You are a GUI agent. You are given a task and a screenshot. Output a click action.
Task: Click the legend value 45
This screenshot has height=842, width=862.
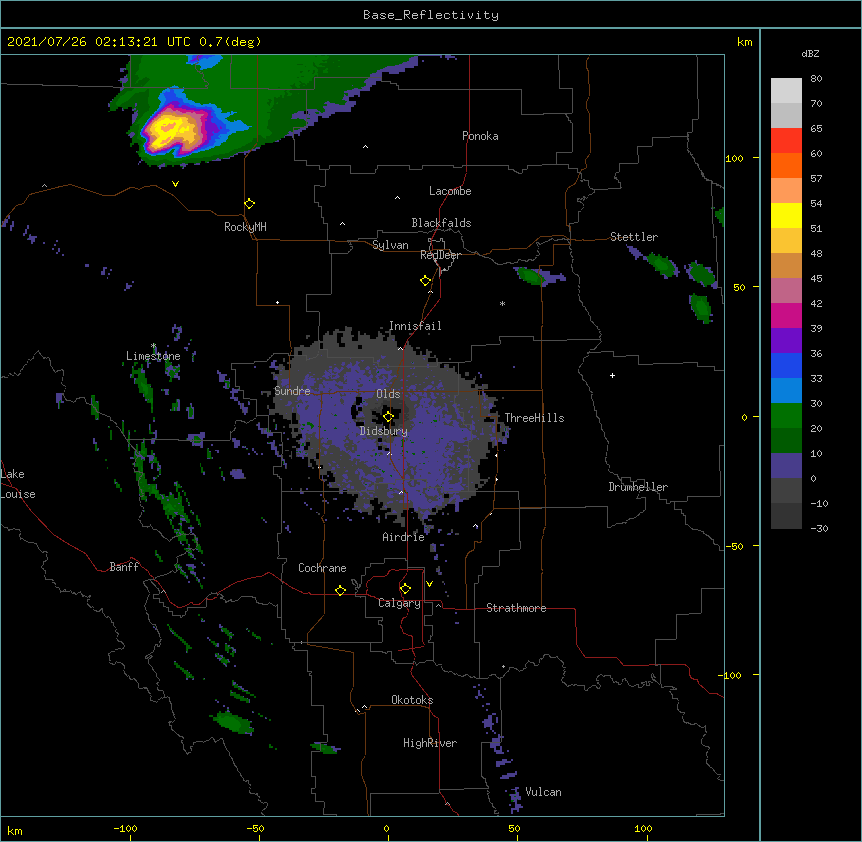[816, 279]
